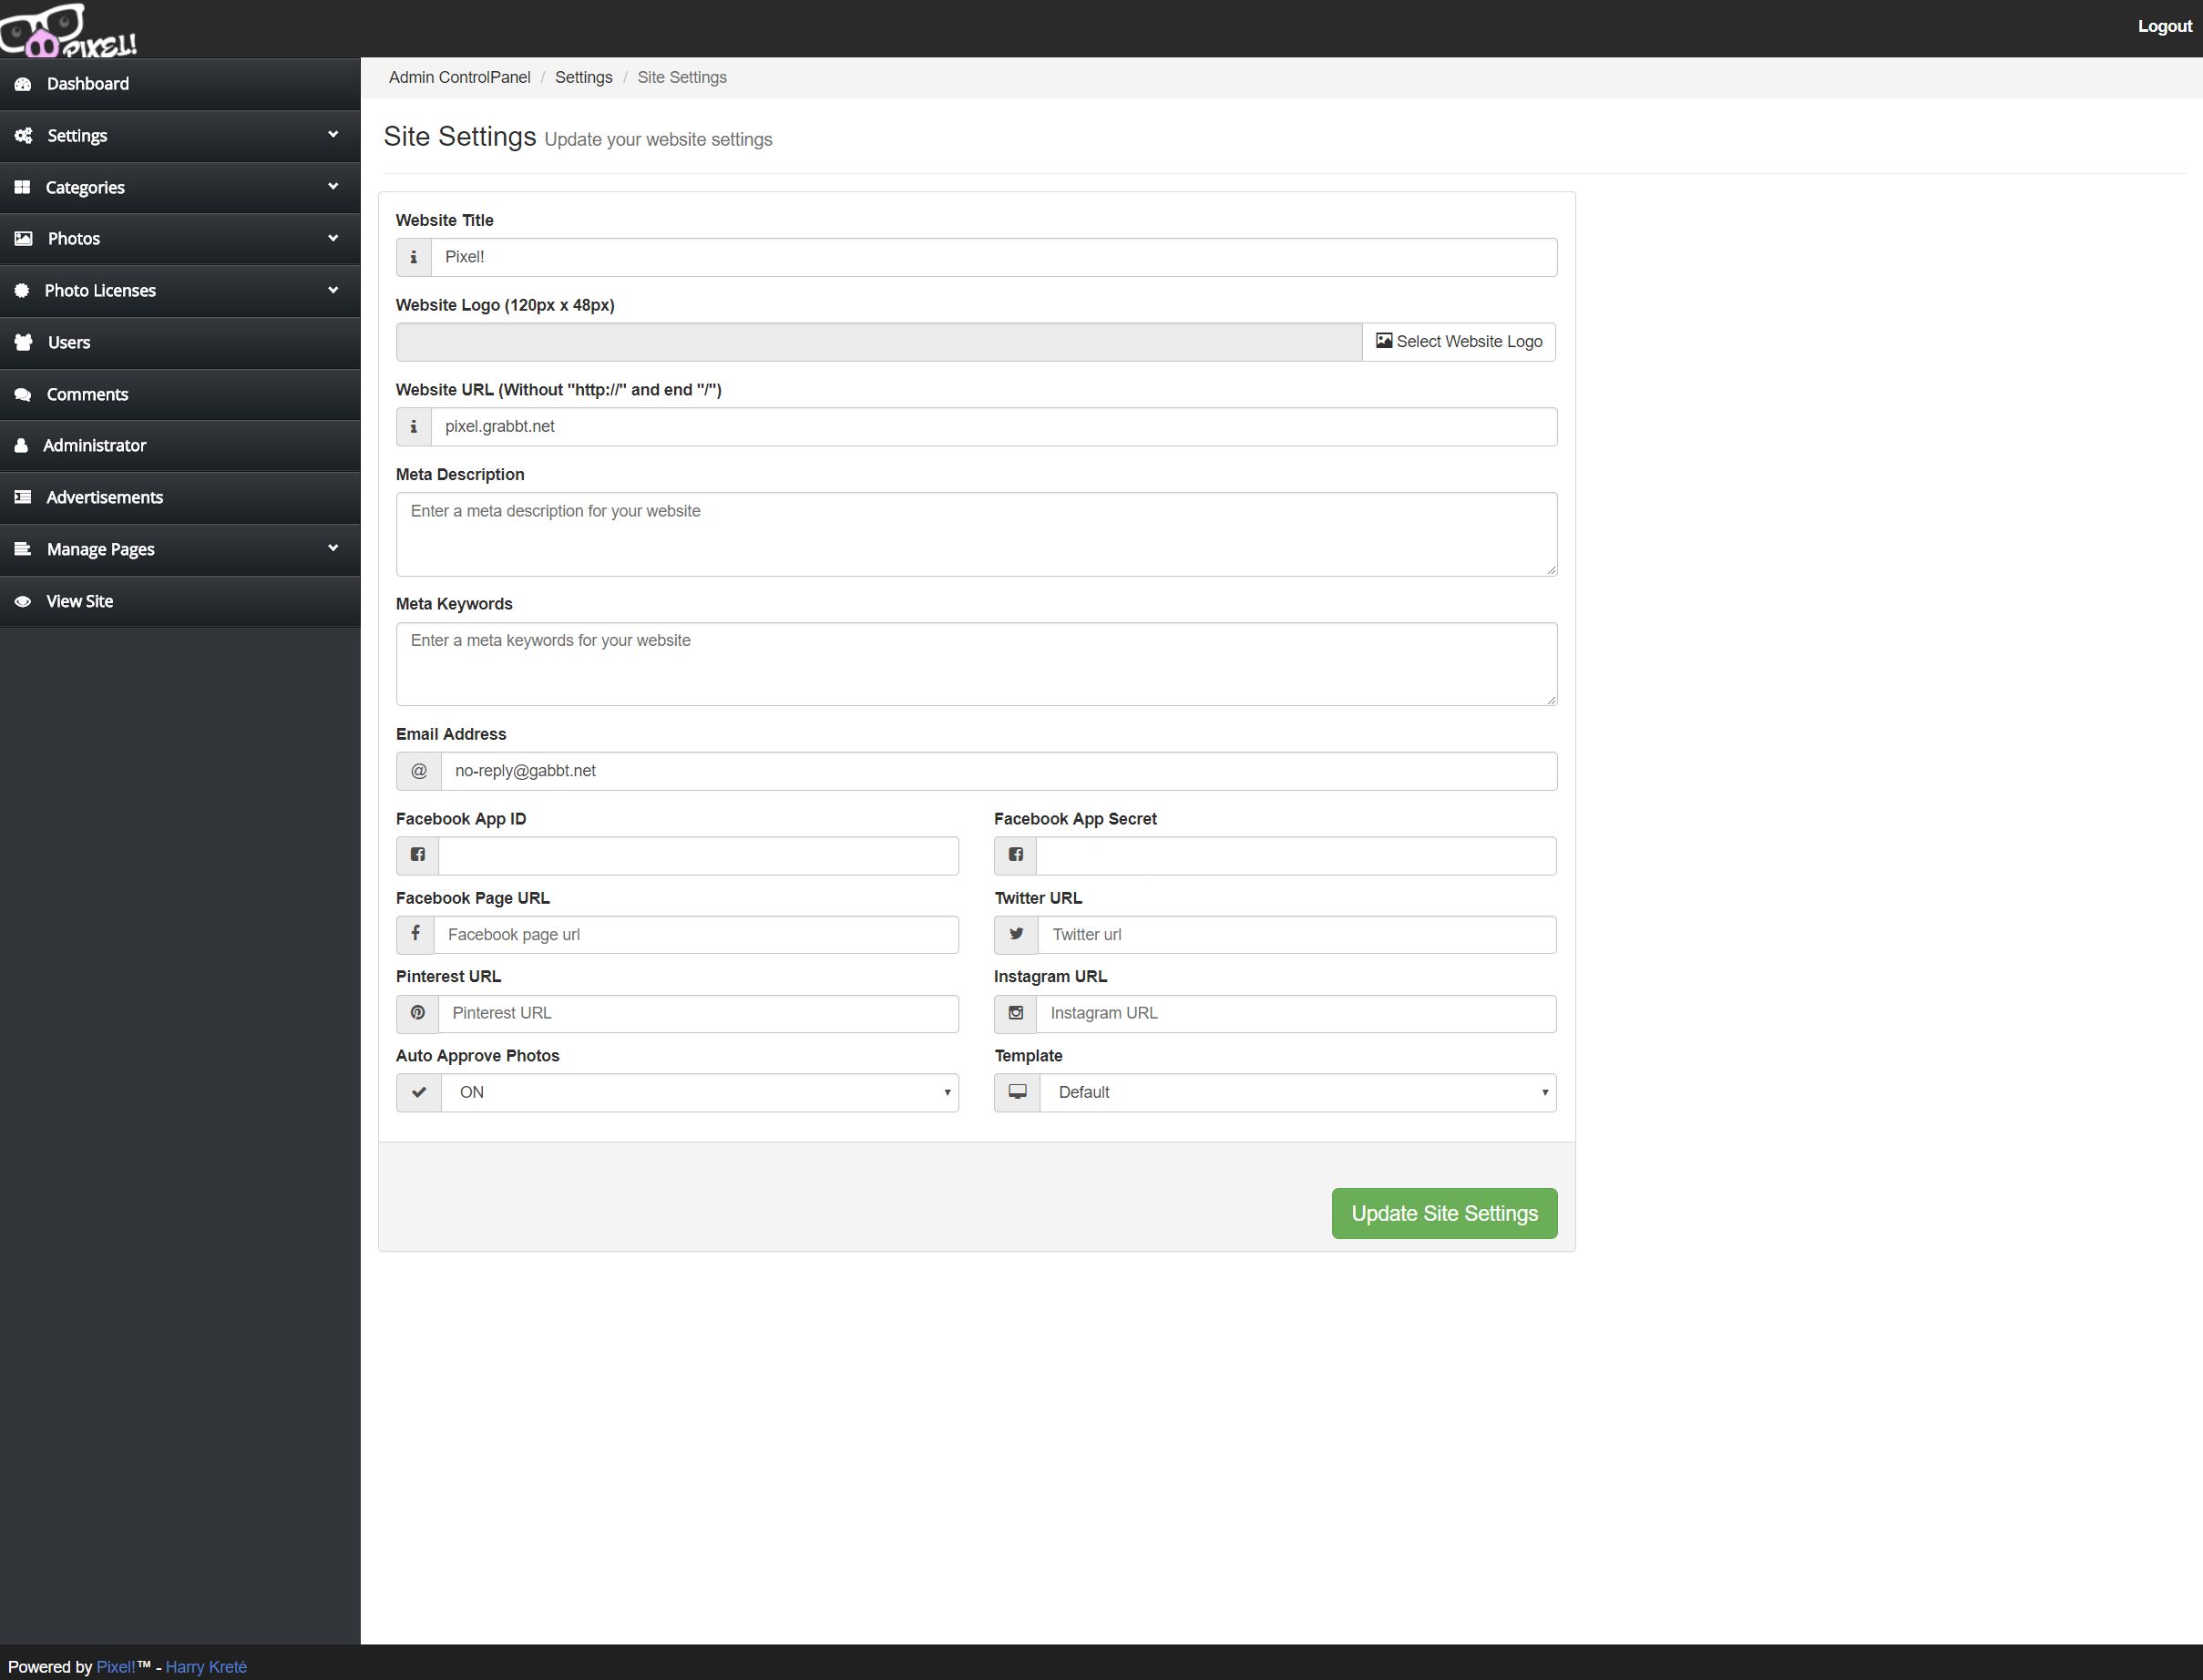Click the Dashboard gauge icon
The image size is (2203, 1680).
(23, 84)
